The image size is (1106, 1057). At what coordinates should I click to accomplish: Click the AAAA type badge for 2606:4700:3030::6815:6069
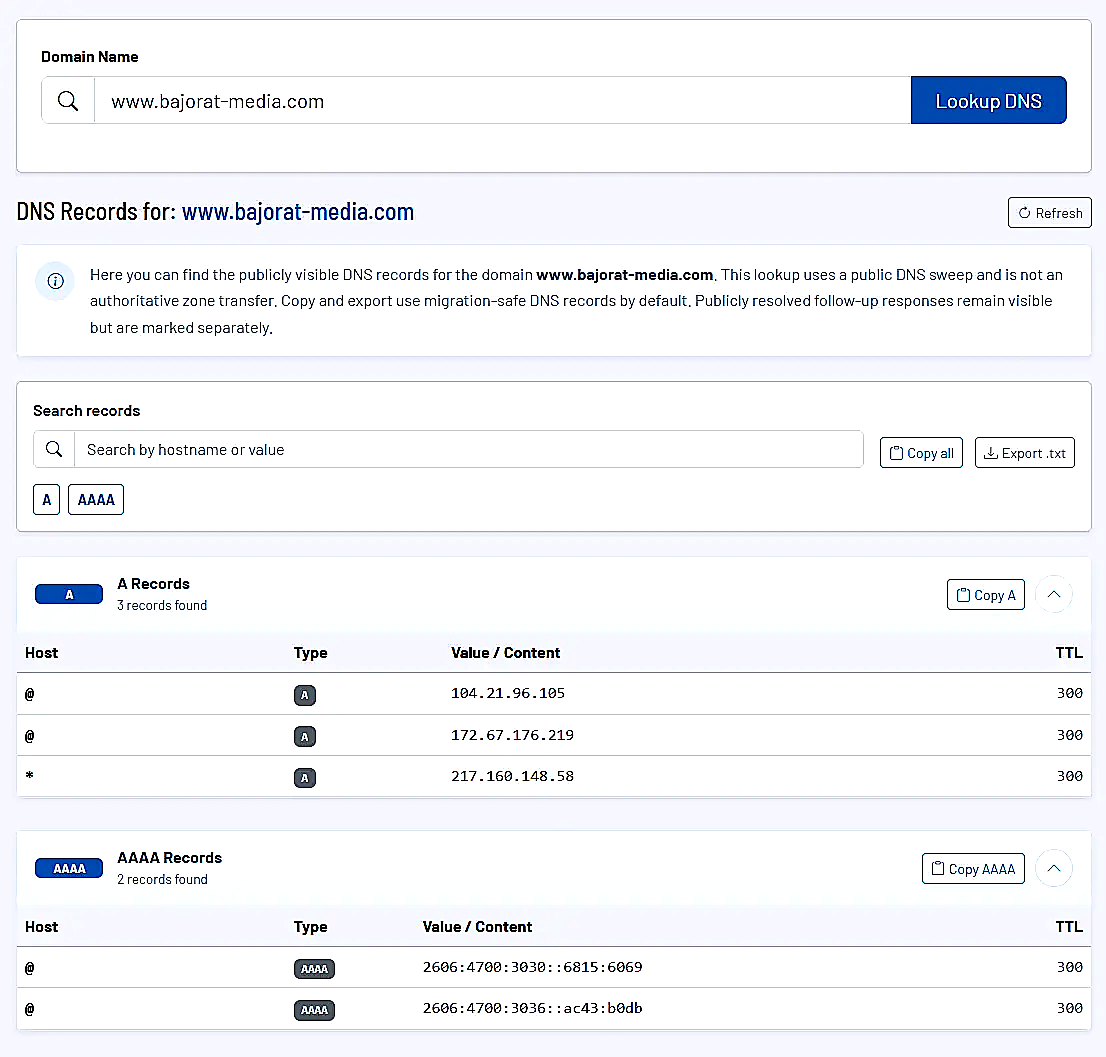pos(315,969)
